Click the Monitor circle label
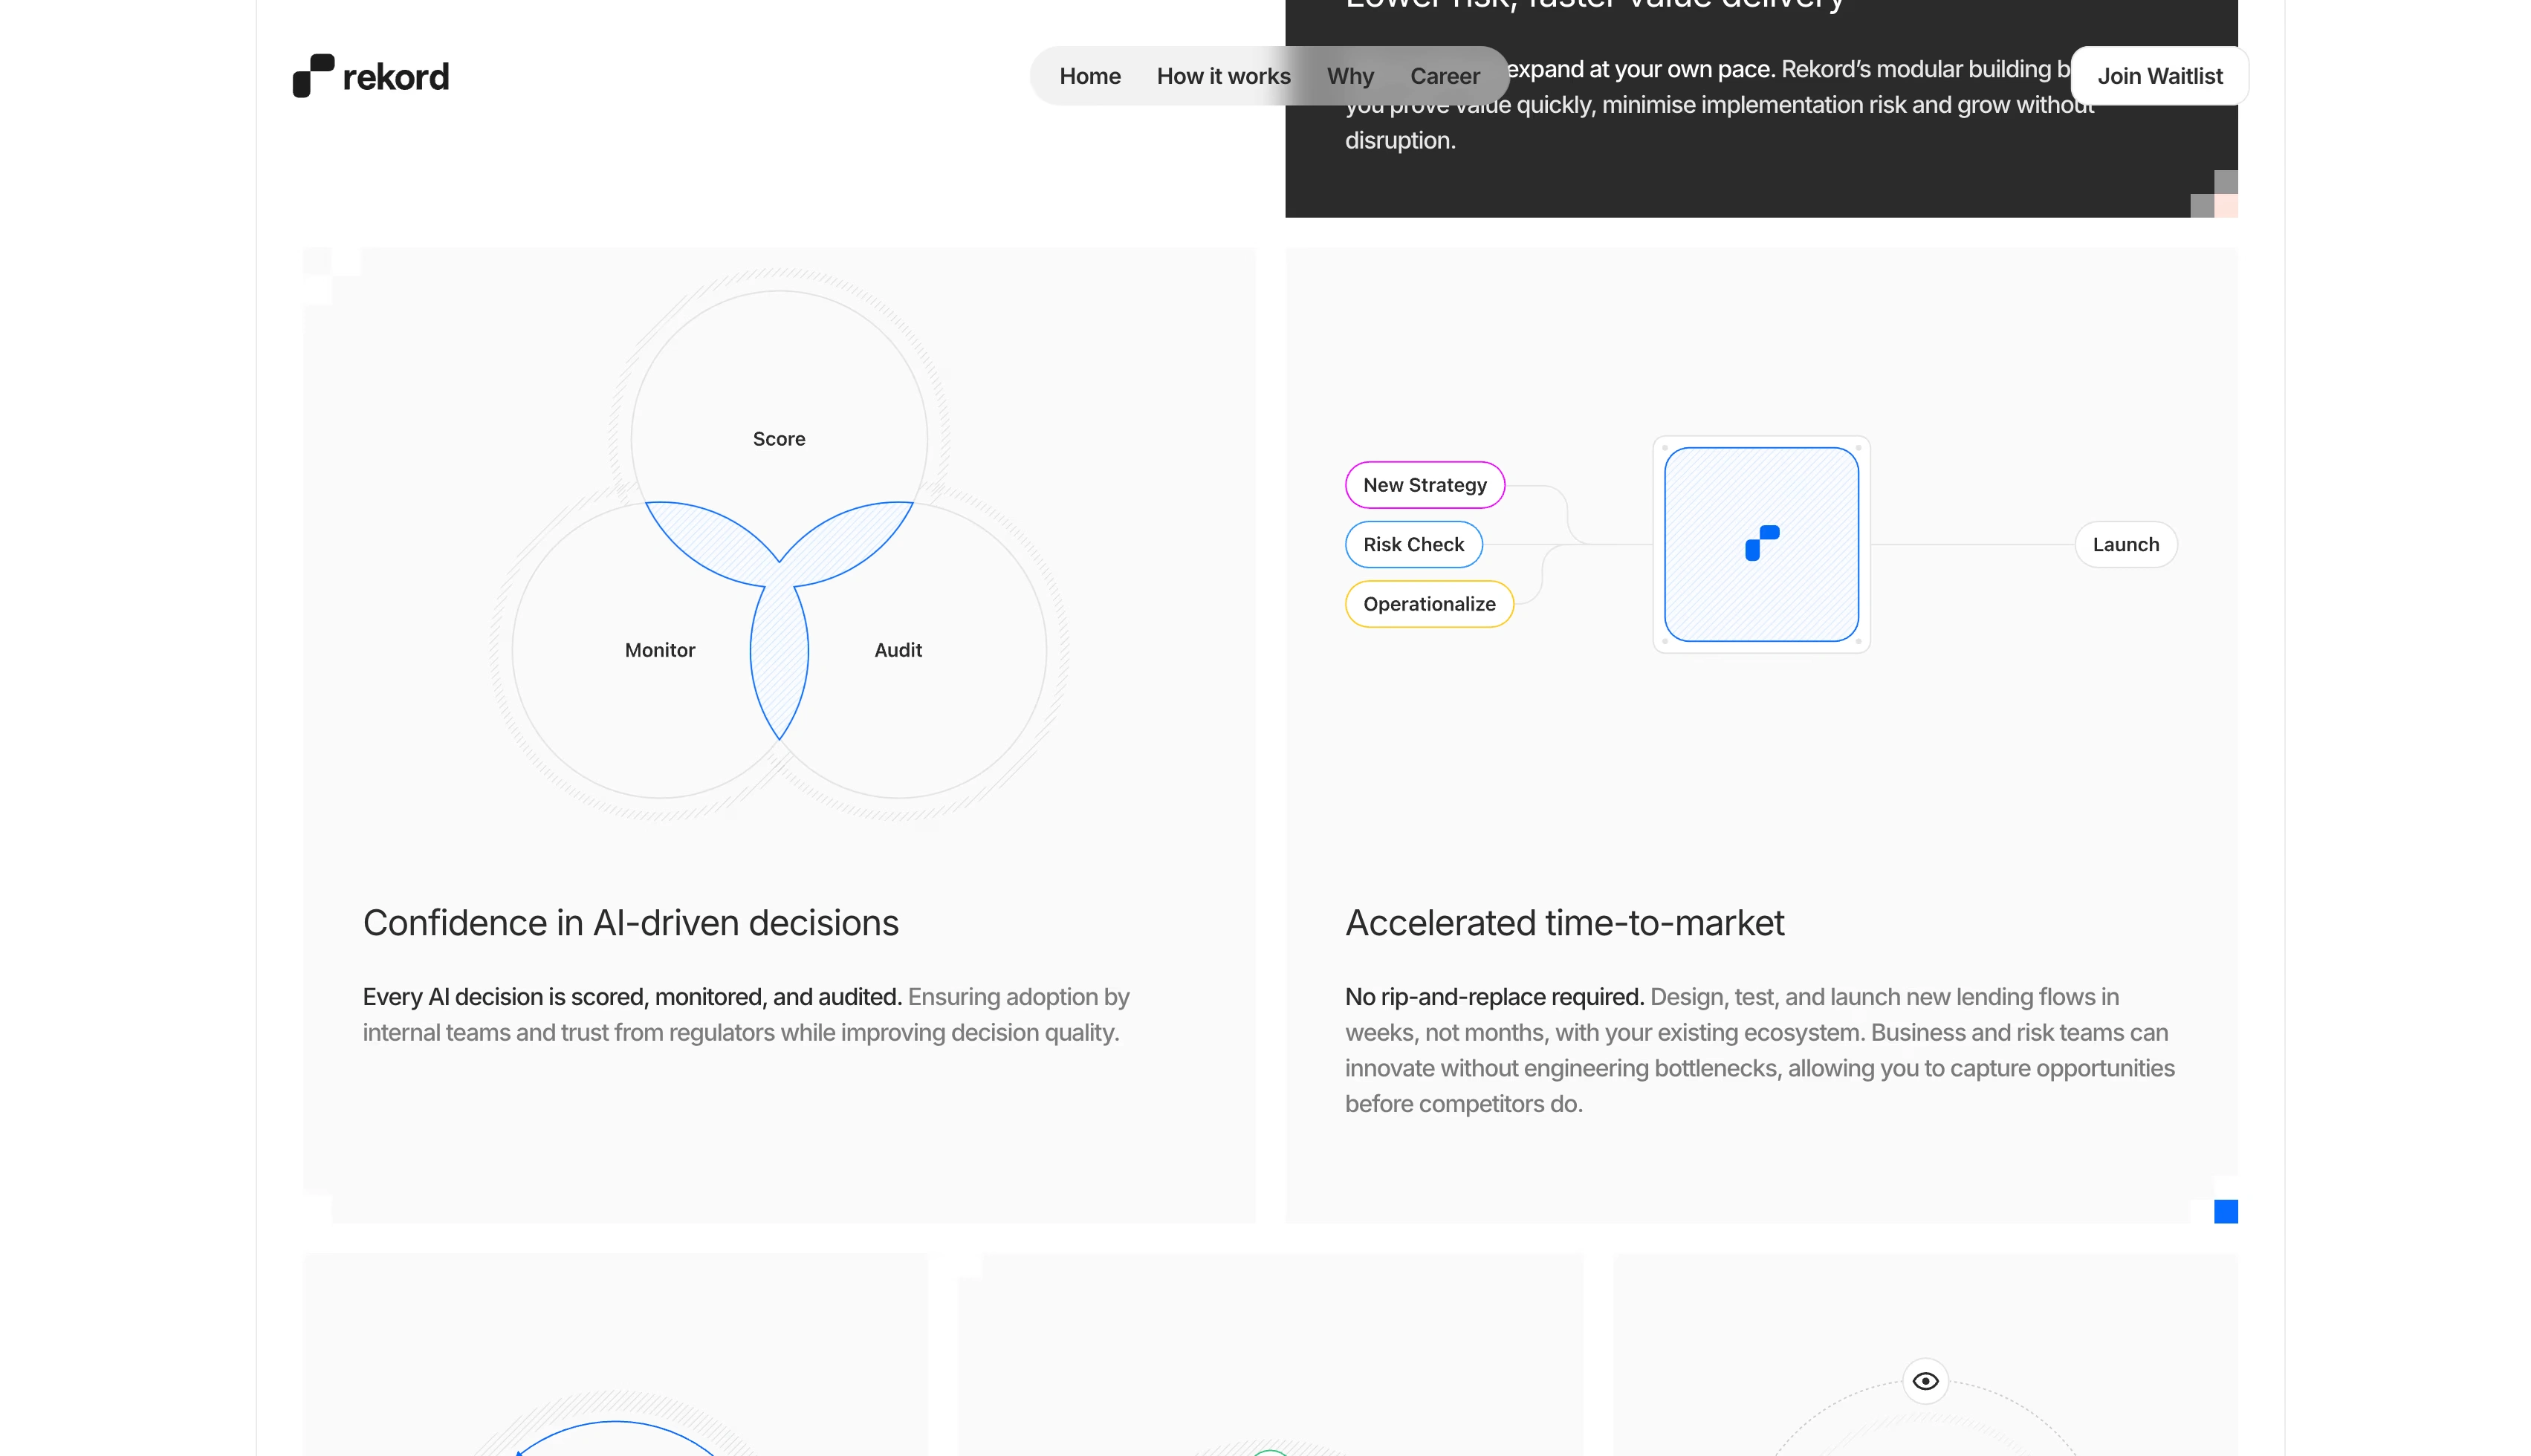The width and height of the screenshot is (2531, 1456). click(x=659, y=650)
